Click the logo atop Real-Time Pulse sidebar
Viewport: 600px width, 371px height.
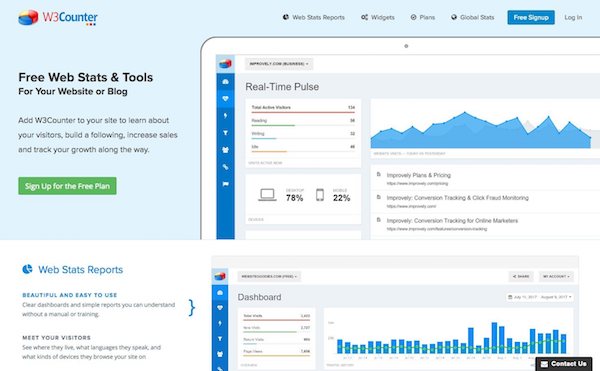[225, 64]
